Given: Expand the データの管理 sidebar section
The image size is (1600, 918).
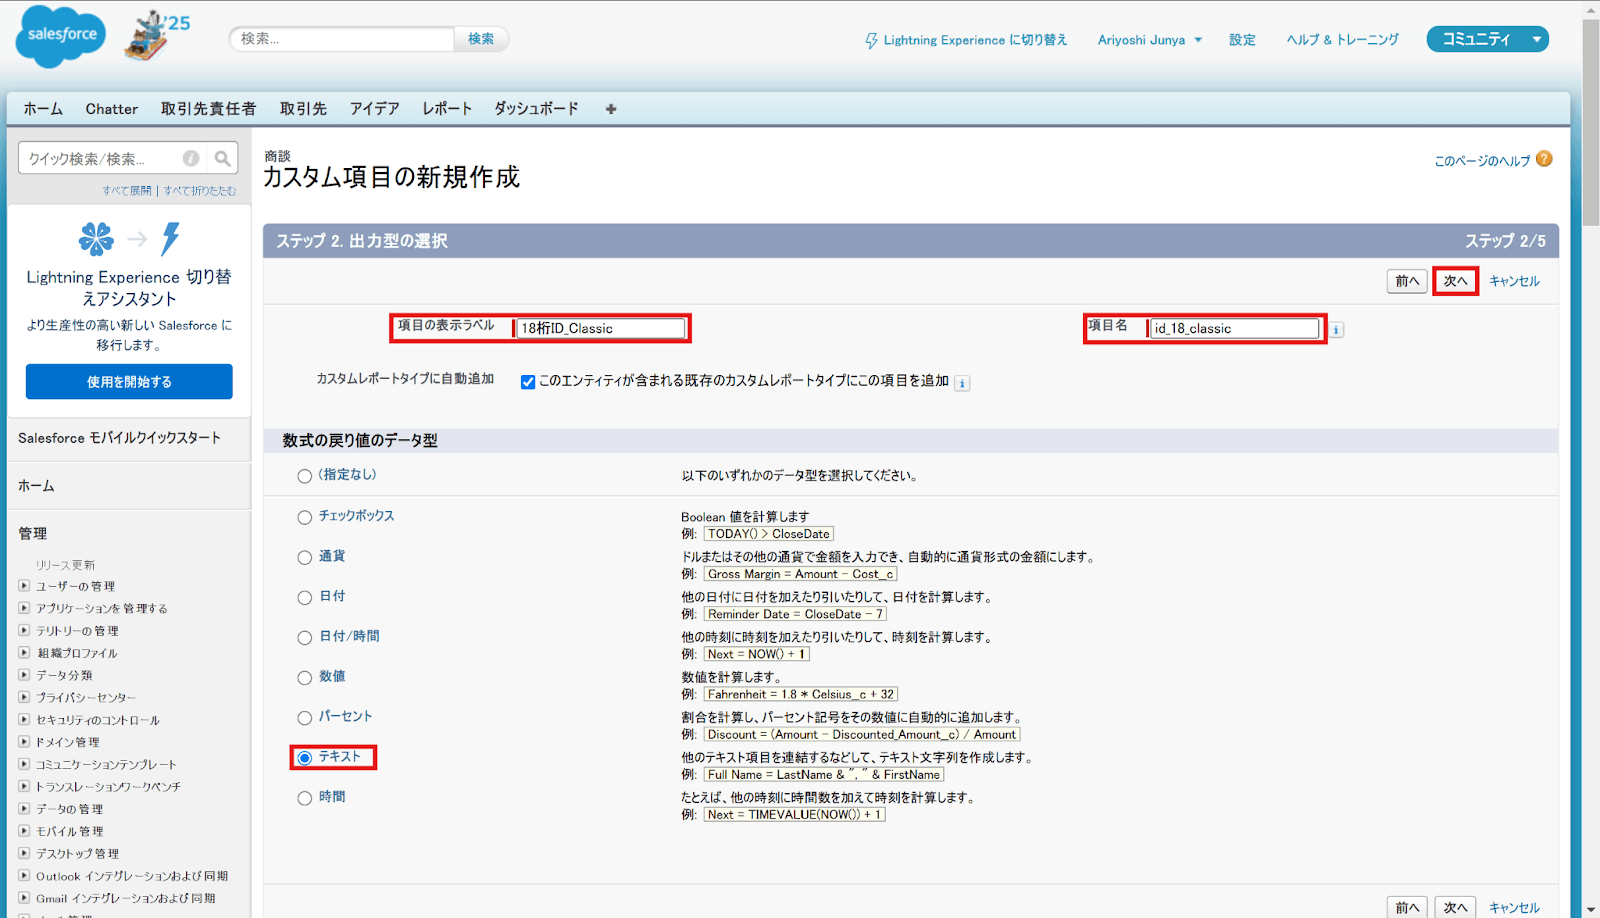Looking at the screenshot, I should point(25,809).
